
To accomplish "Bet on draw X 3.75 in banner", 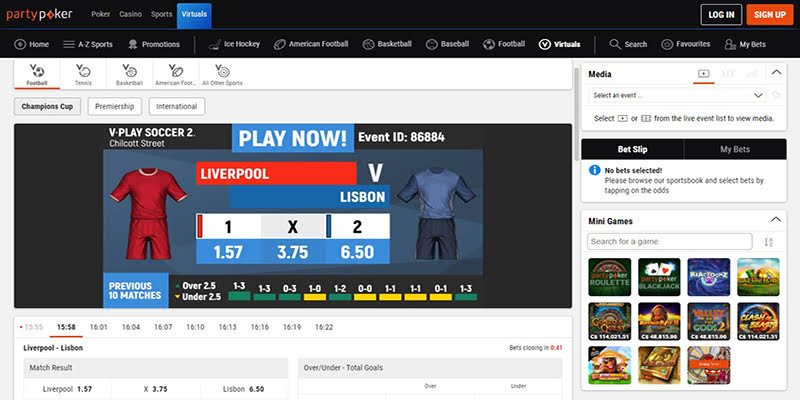I will pyautogui.click(x=293, y=252).
